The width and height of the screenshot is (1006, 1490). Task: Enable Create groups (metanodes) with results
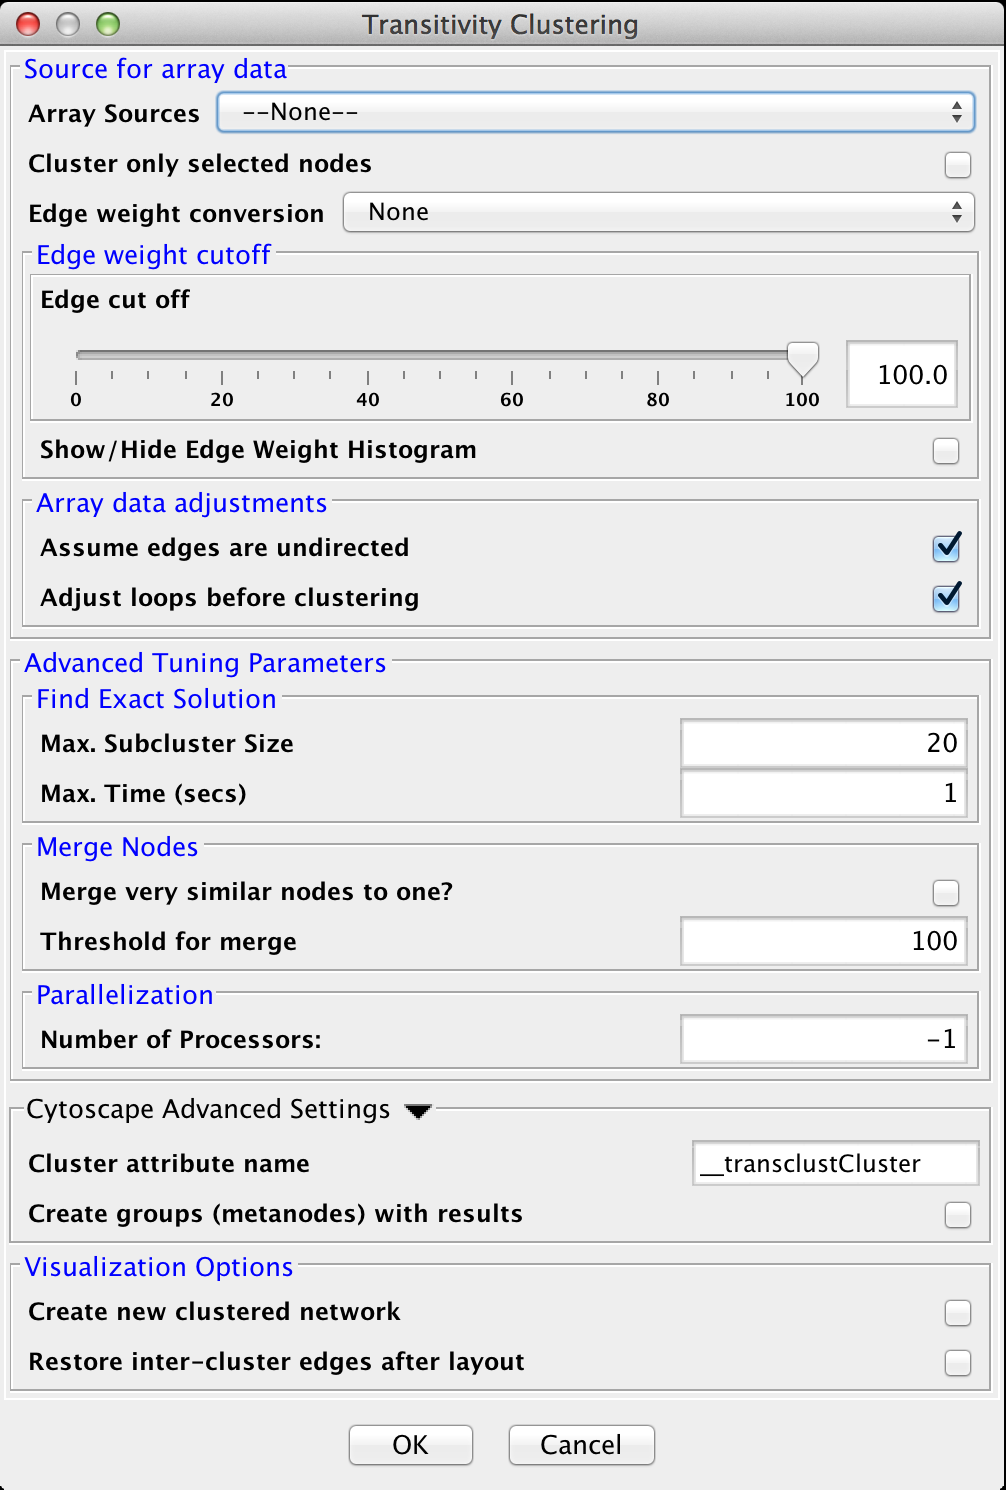point(957,1214)
